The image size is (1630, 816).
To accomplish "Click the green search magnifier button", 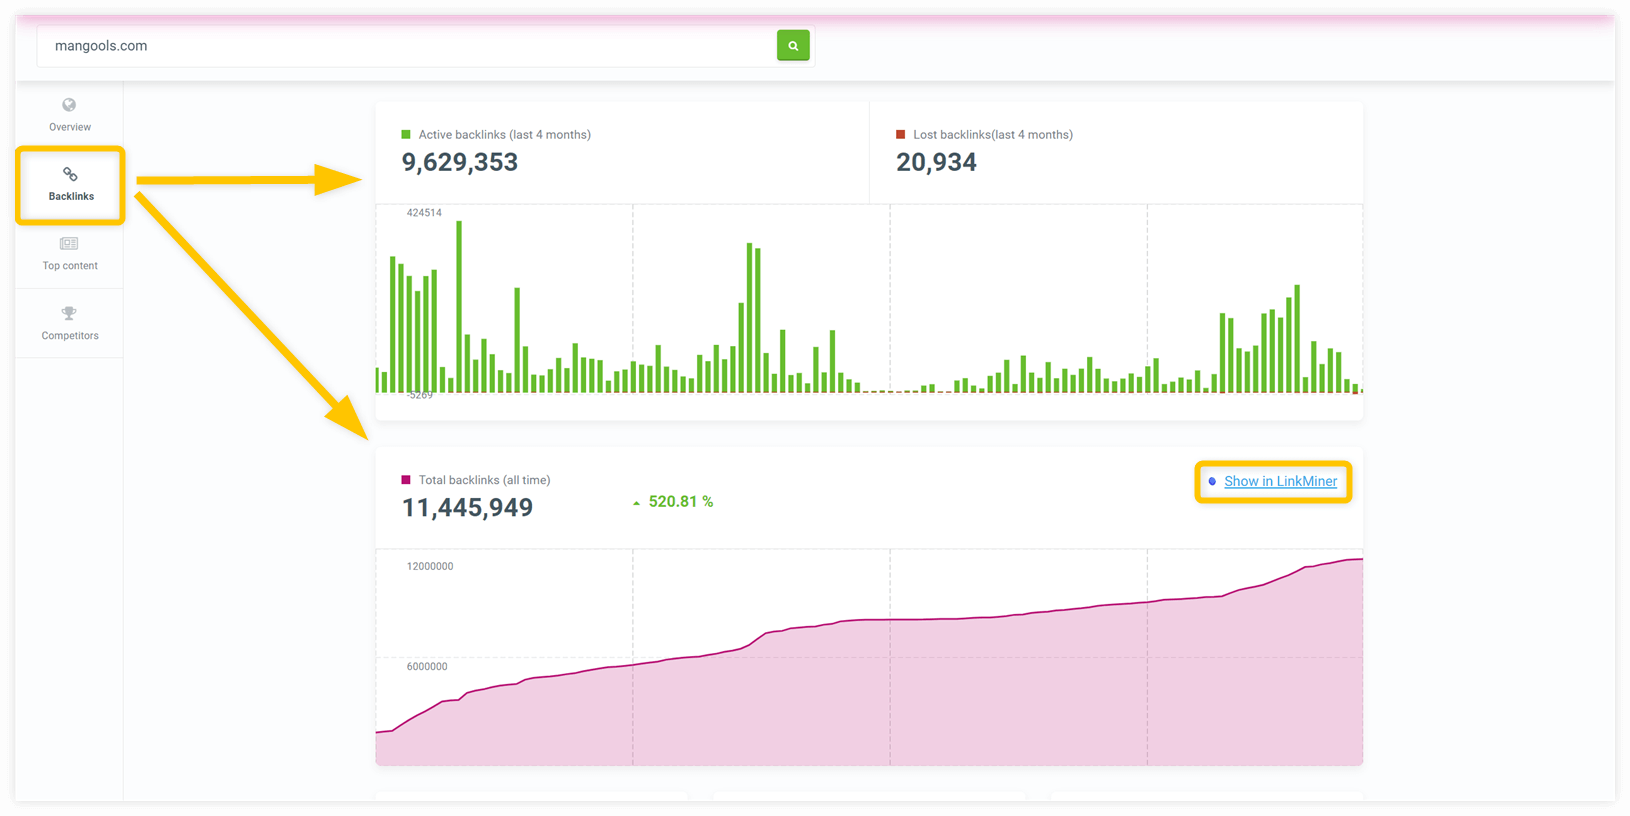I will (x=793, y=46).
